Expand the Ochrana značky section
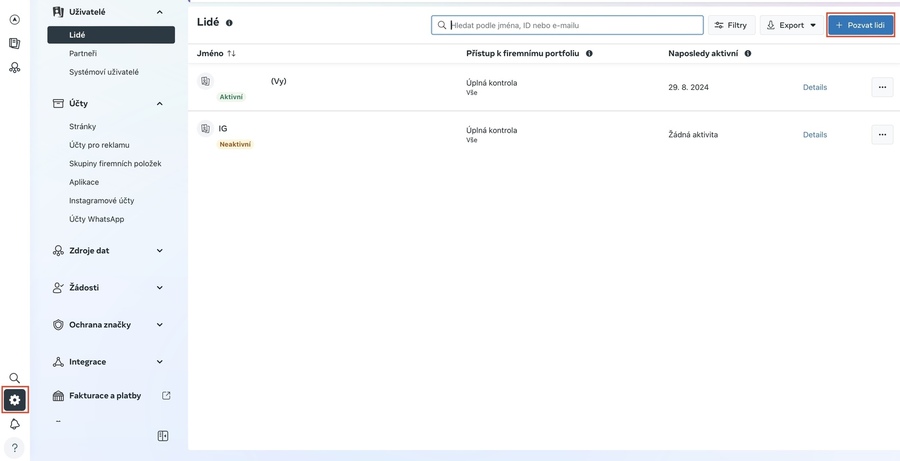The height and width of the screenshot is (461, 900). 160,325
